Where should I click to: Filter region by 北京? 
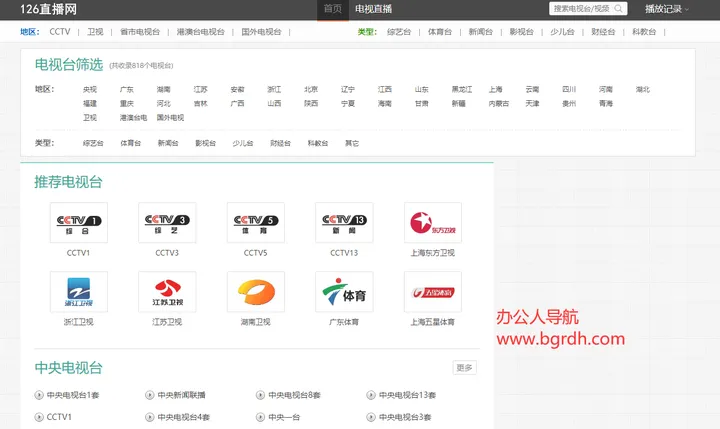(x=311, y=90)
